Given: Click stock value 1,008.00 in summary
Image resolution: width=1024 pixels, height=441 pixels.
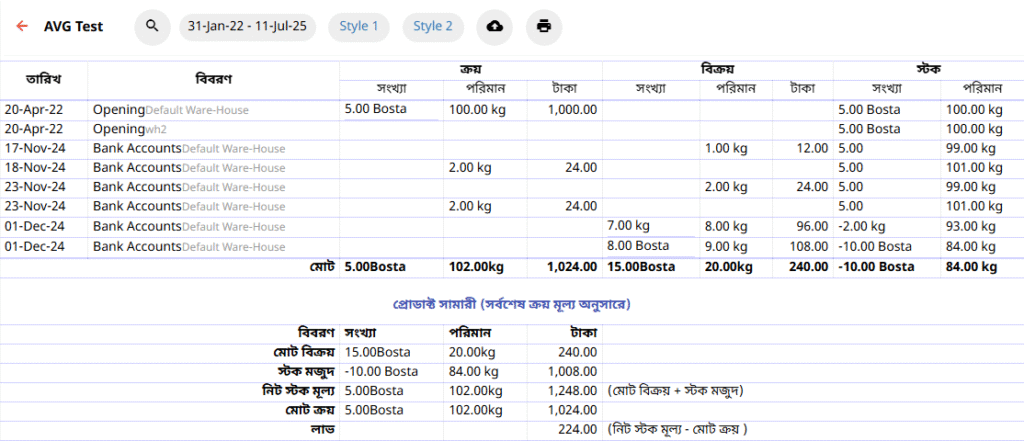Looking at the screenshot, I should (x=572, y=372).
